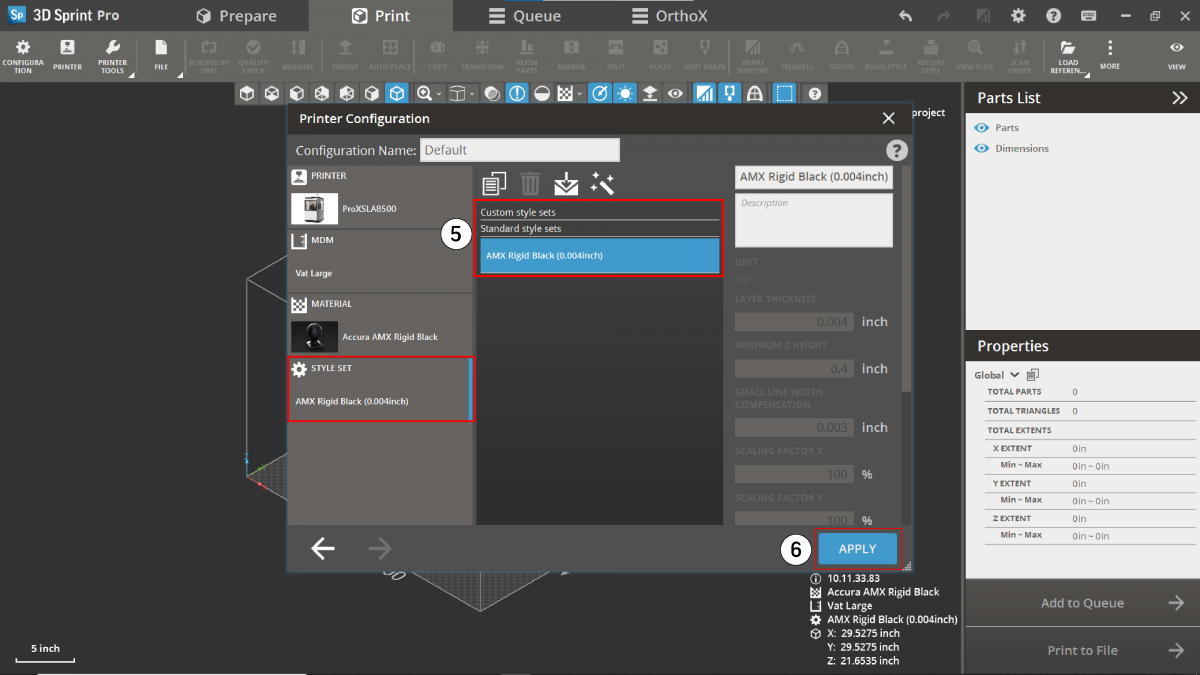This screenshot has width=1200, height=675.
Task: Click the undo arrow in title bar
Action: pyautogui.click(x=905, y=16)
